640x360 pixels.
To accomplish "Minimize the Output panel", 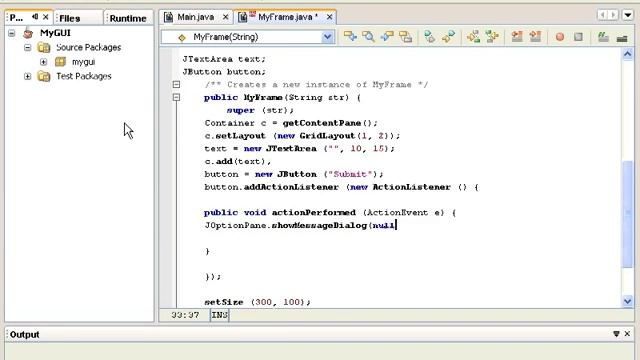I will [x=616, y=334].
